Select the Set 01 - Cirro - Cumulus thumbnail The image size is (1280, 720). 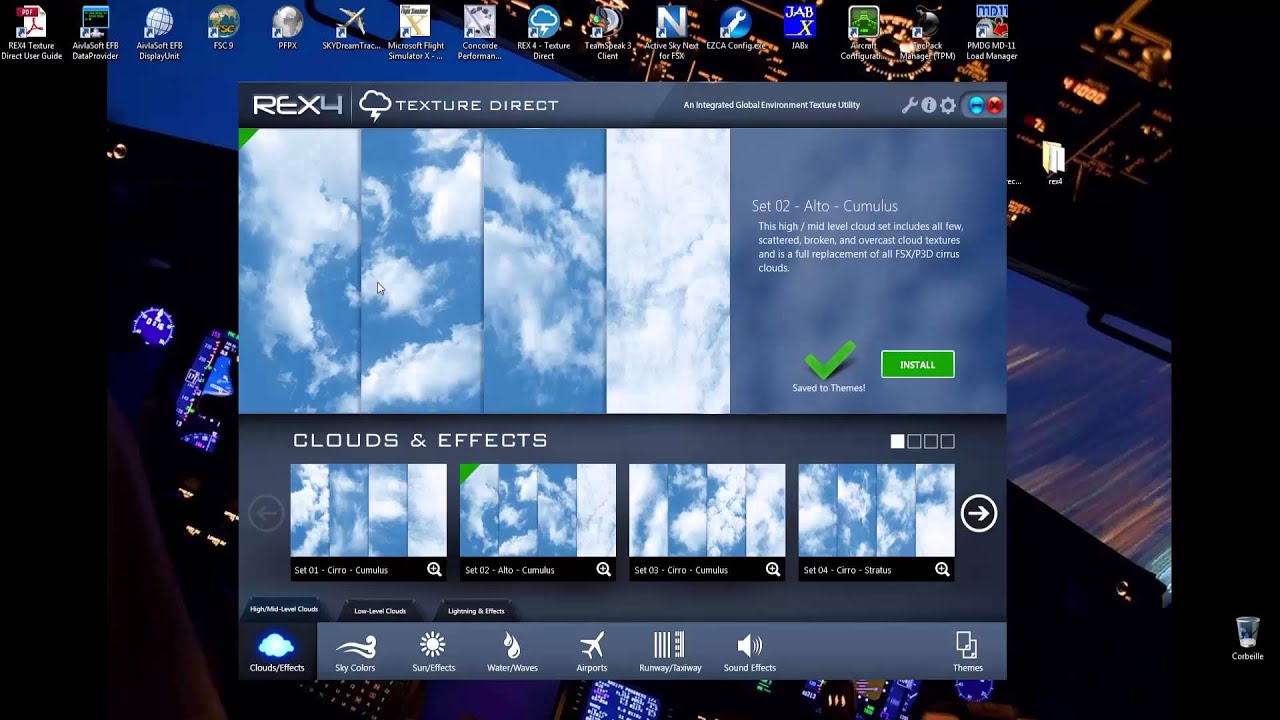click(368, 510)
